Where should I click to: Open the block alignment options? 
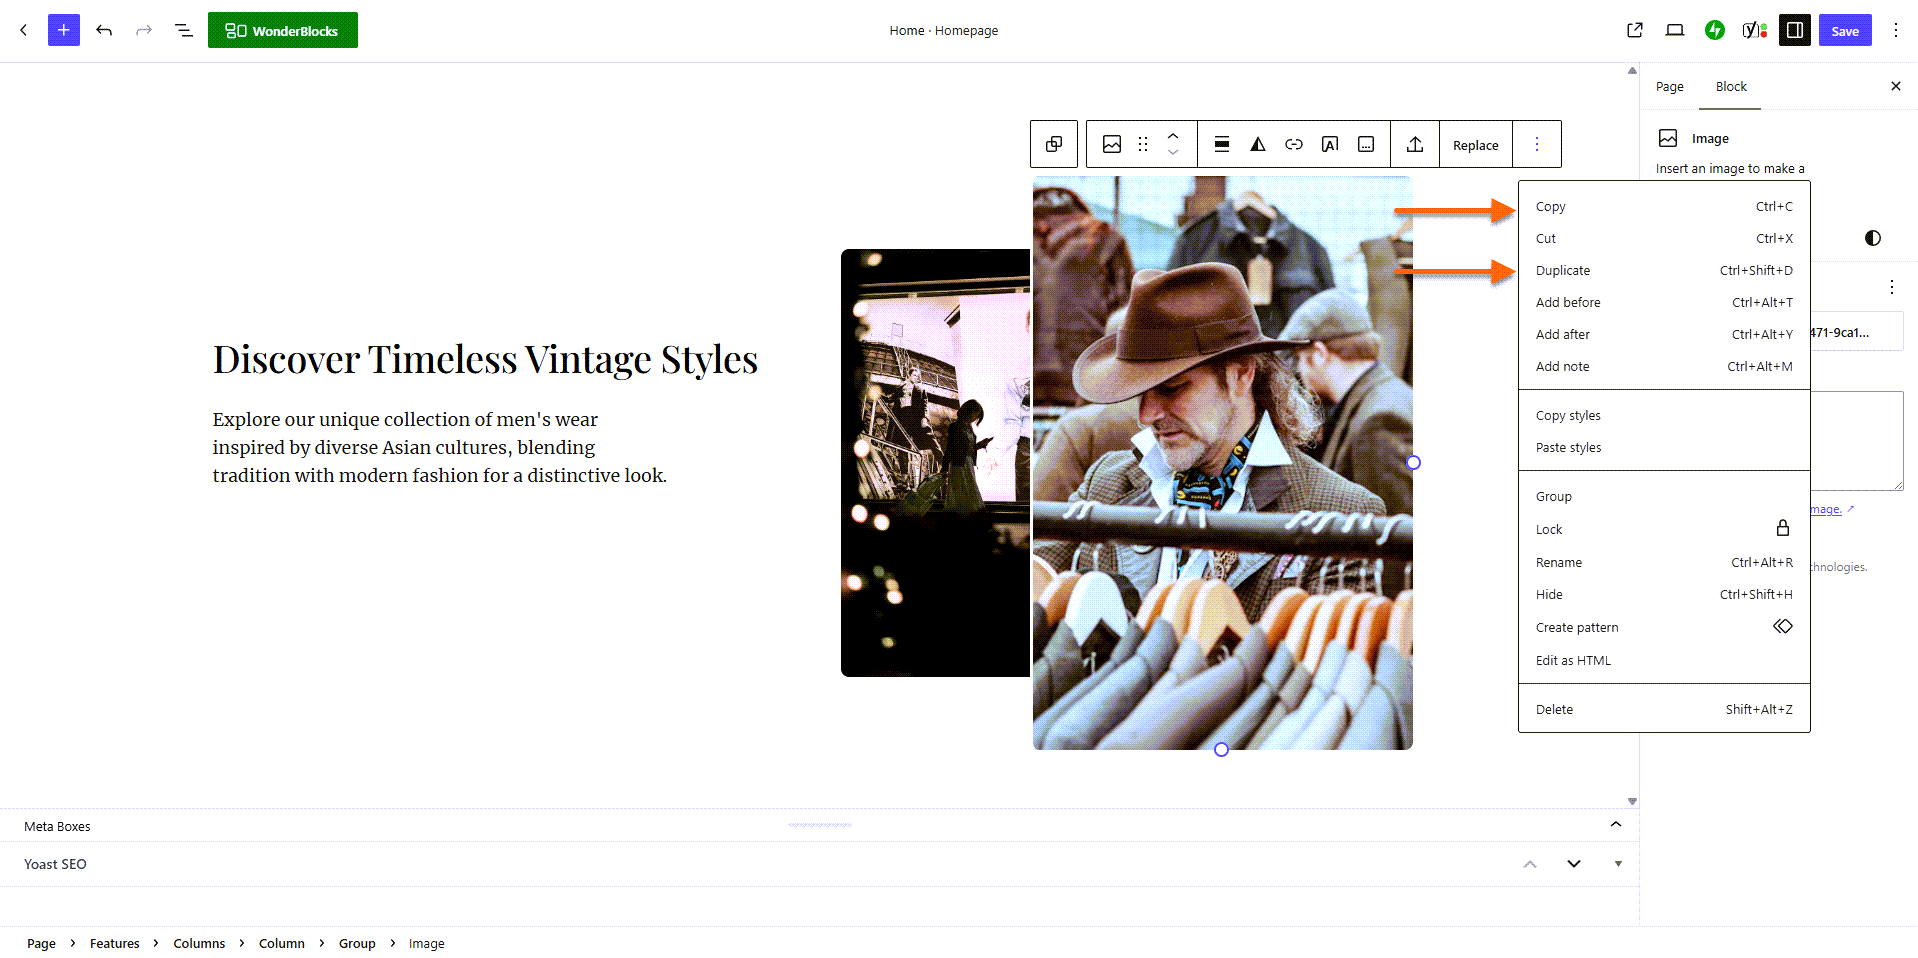tap(1222, 144)
